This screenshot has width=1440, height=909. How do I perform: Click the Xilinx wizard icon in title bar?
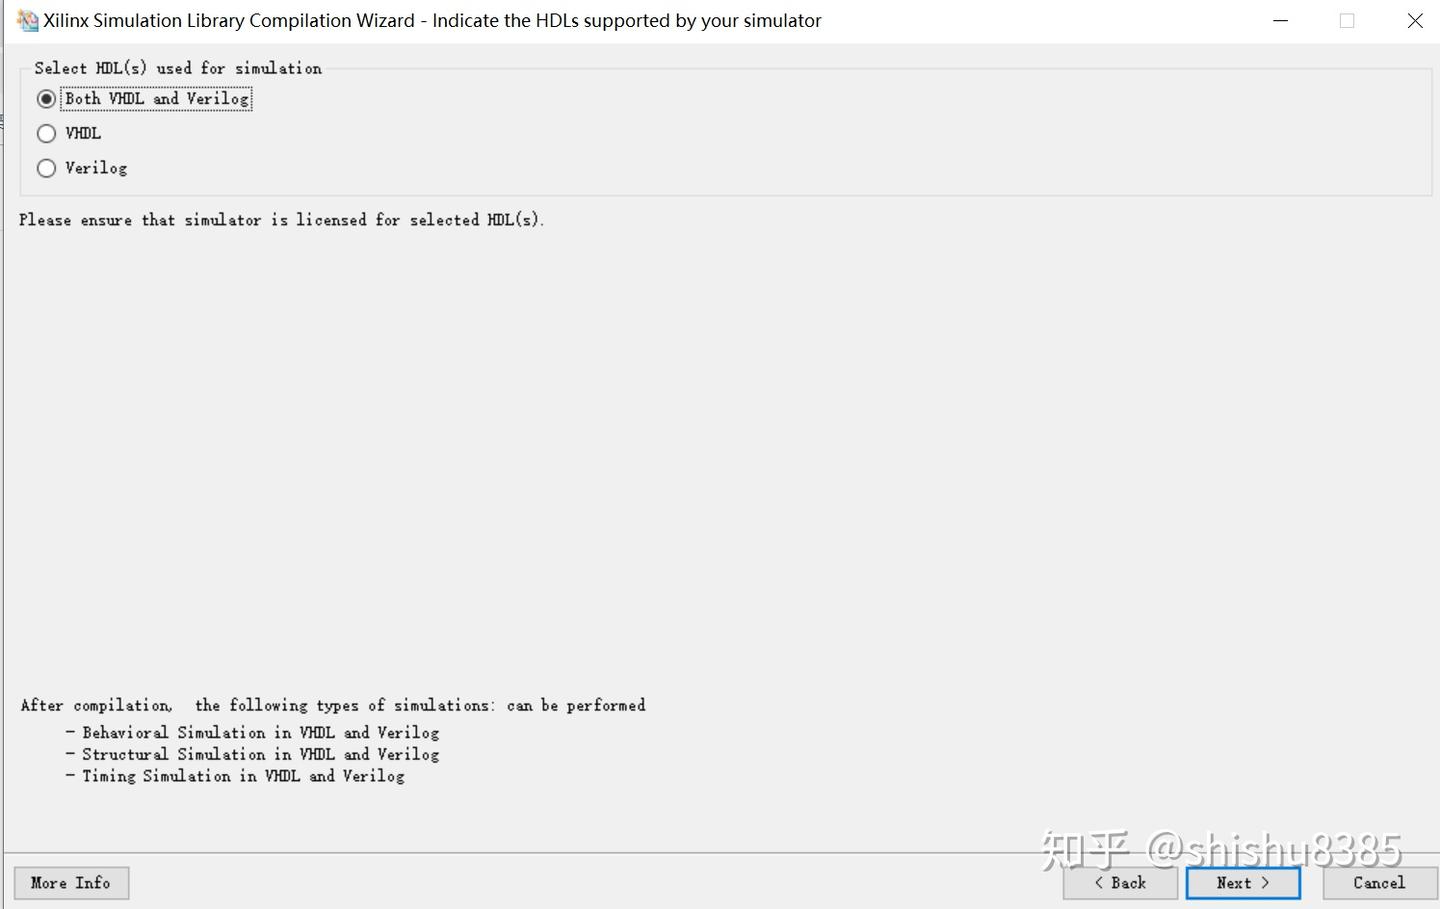pyautogui.click(x=27, y=21)
